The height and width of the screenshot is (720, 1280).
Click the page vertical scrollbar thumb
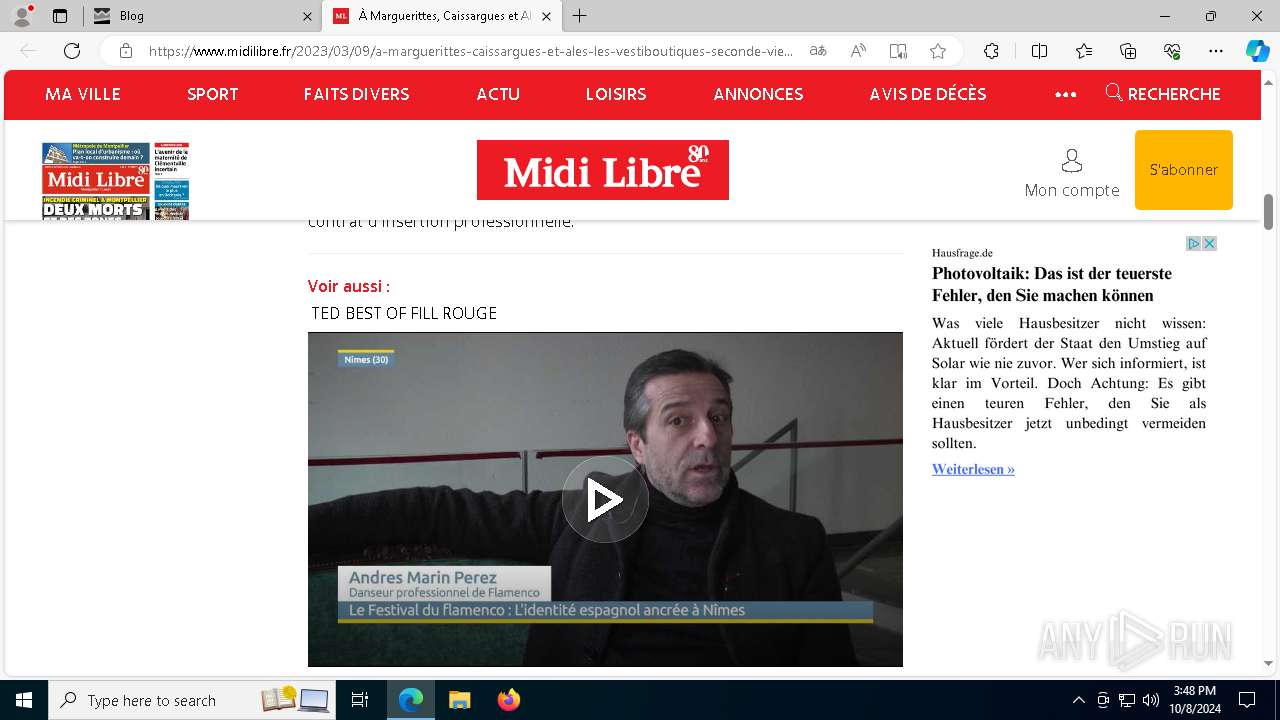click(1269, 212)
